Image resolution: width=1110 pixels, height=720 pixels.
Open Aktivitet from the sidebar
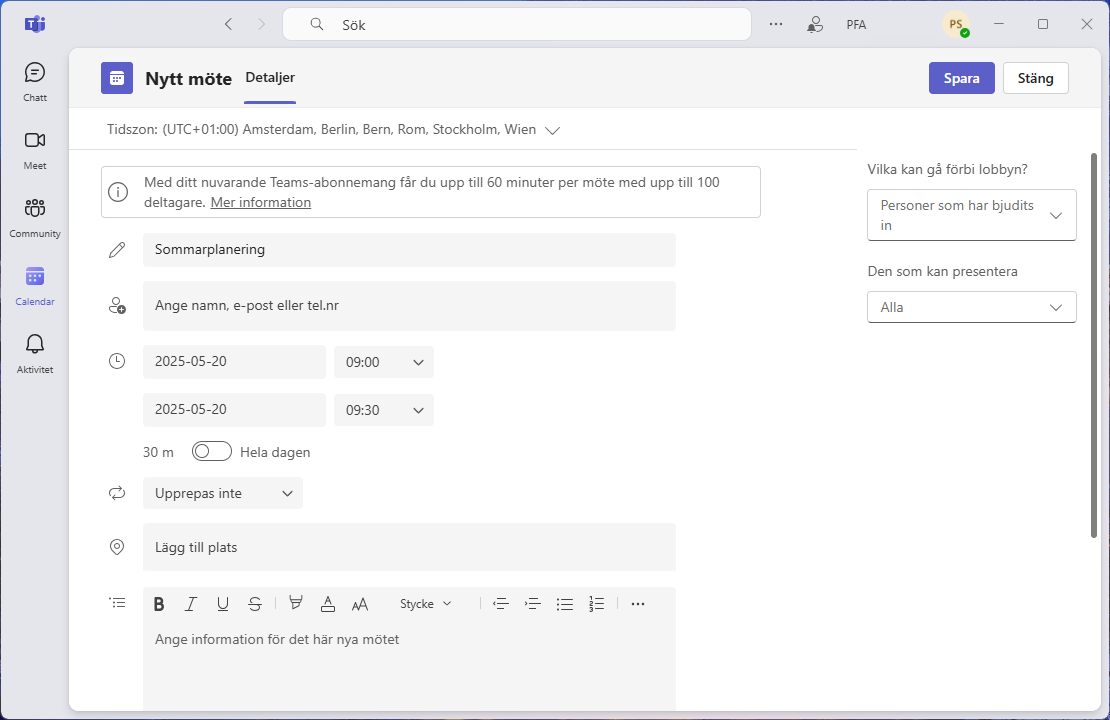click(x=34, y=351)
